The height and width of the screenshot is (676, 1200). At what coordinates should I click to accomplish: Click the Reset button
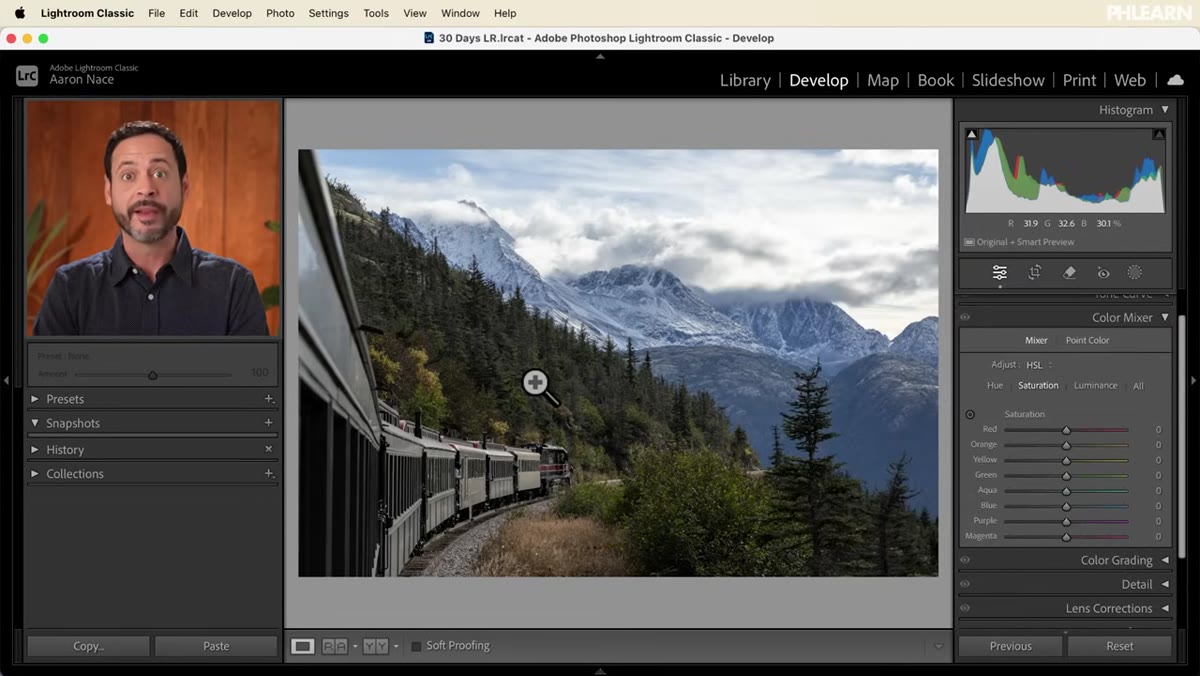(x=1120, y=646)
